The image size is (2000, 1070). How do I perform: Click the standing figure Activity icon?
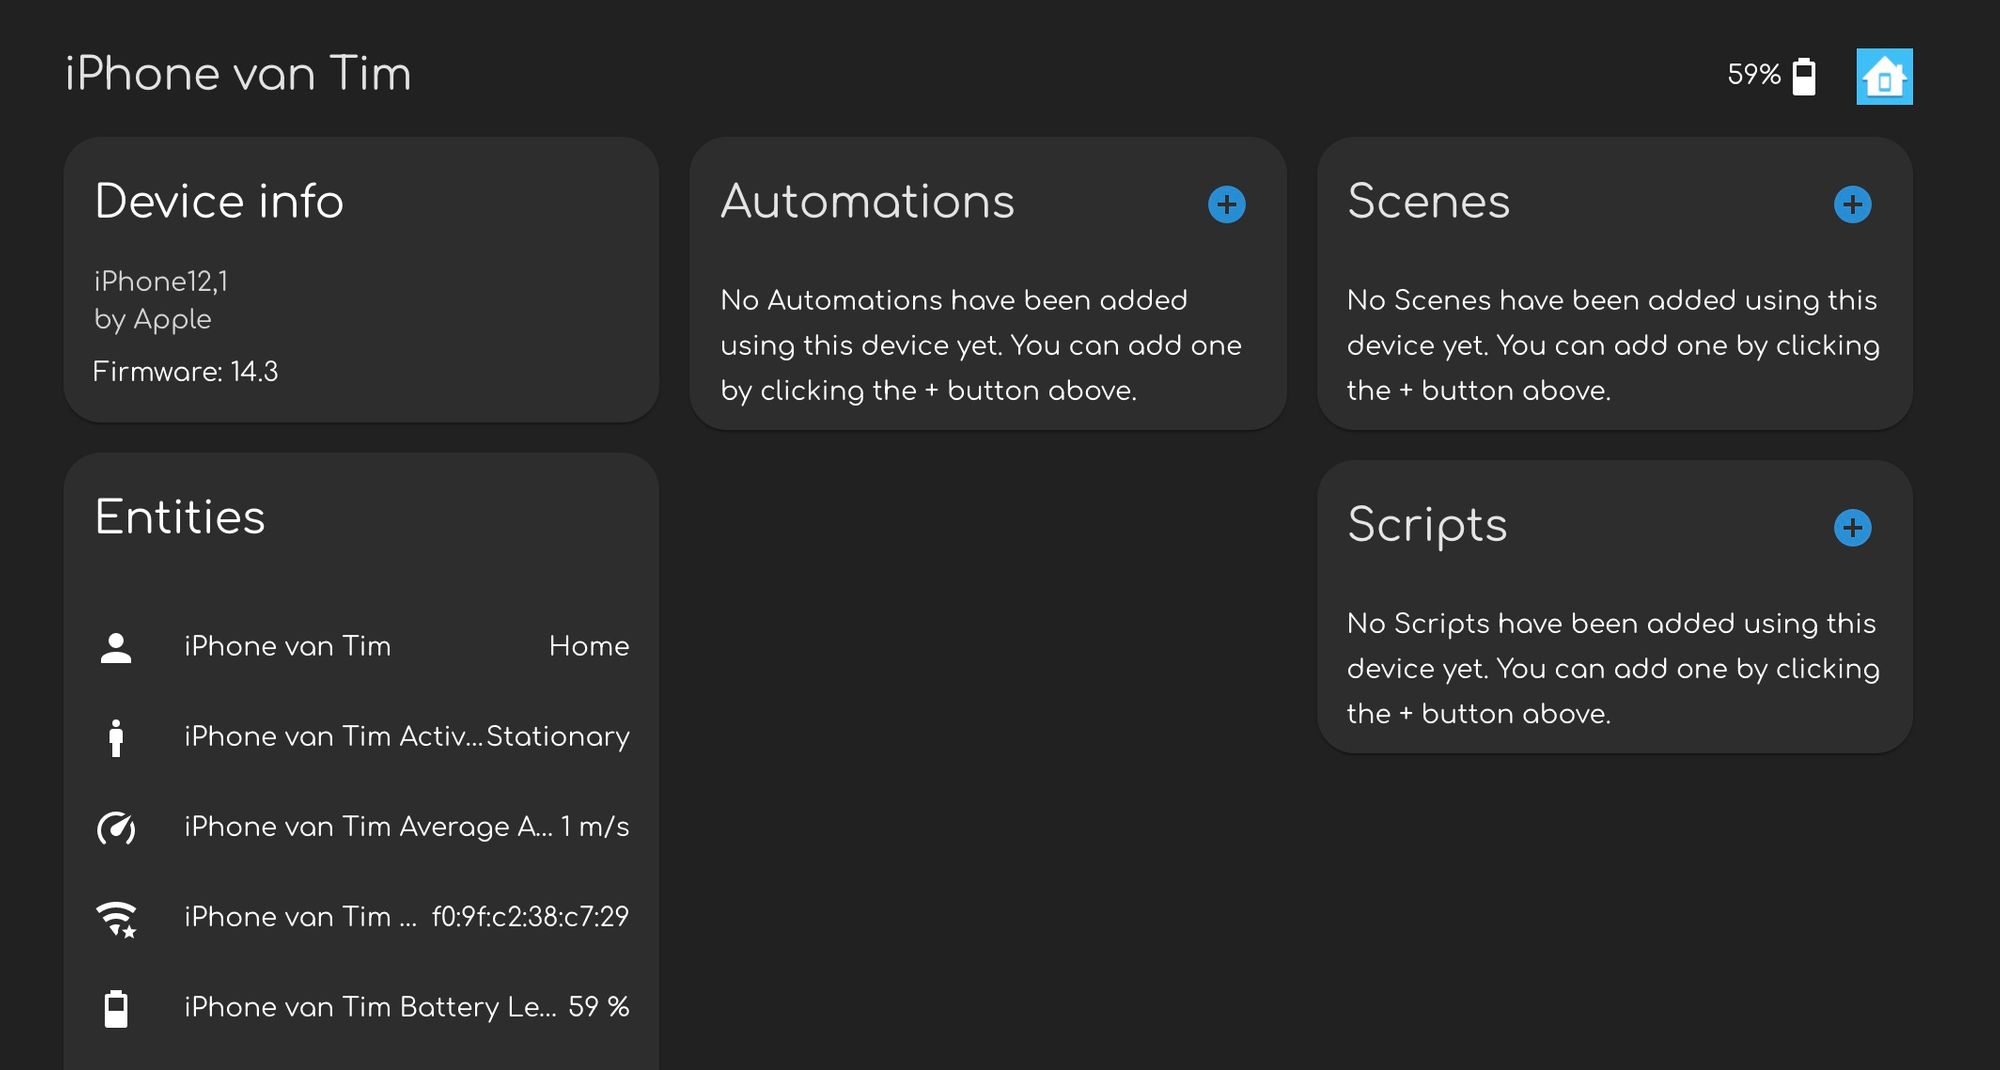point(116,737)
